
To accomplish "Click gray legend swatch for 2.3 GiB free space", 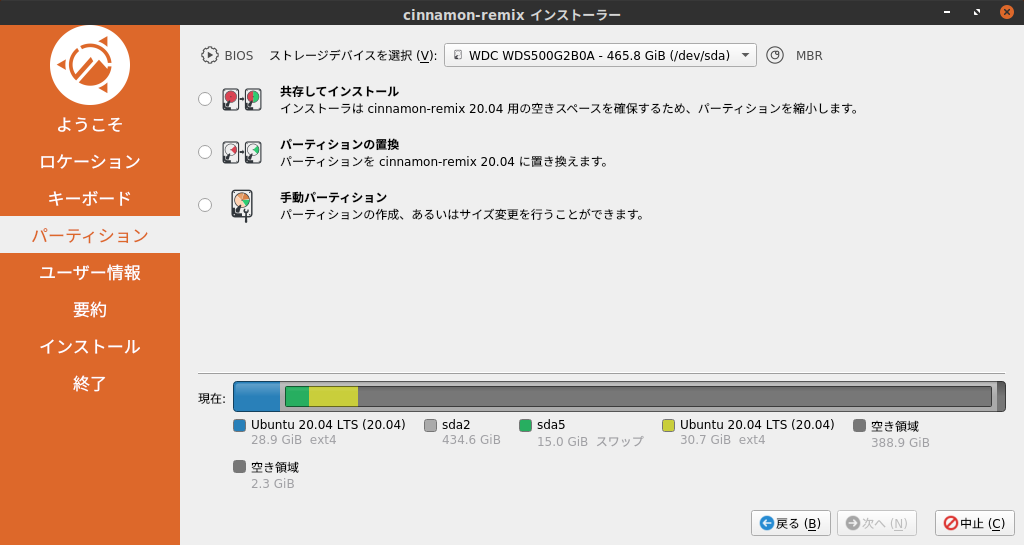I will [x=239, y=467].
